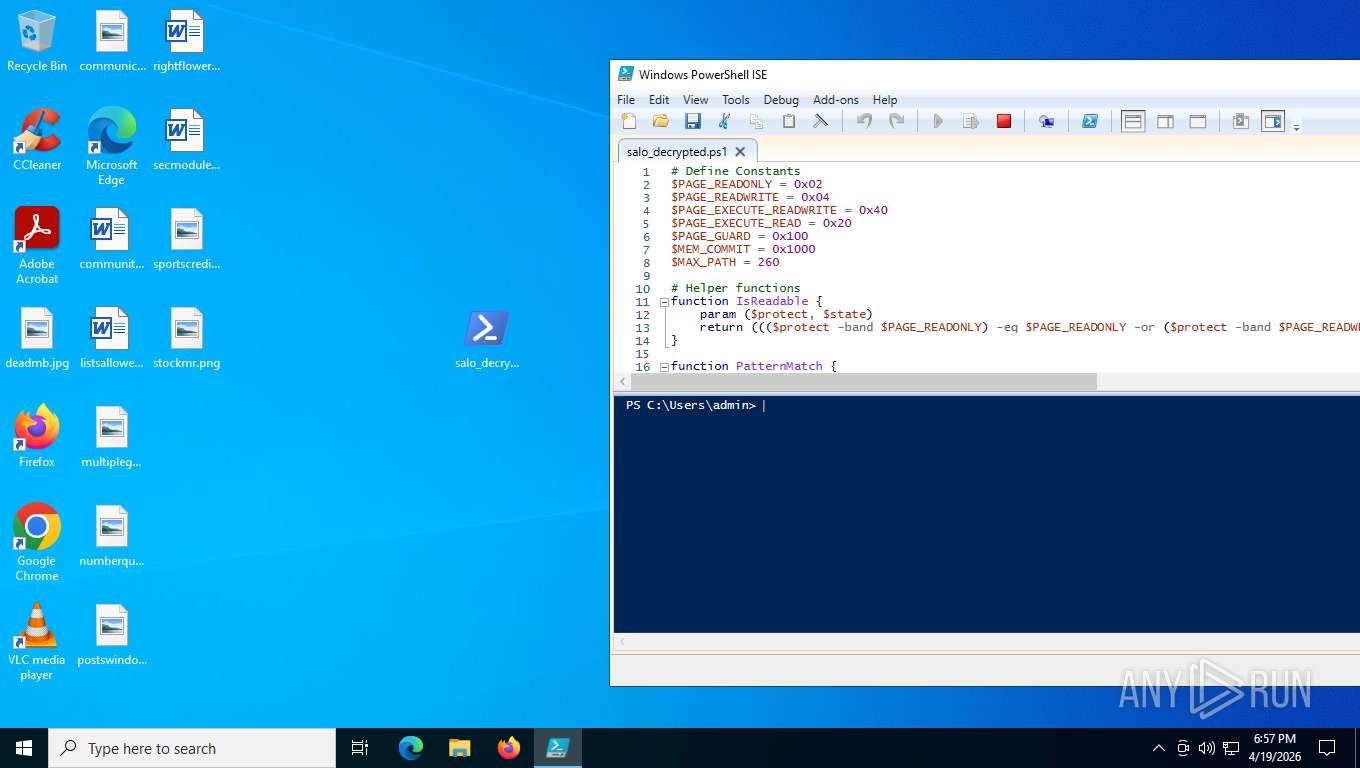The width and height of the screenshot is (1360, 768).
Task: Expand the toolbar overflow options arrow
Action: click(x=1297, y=127)
